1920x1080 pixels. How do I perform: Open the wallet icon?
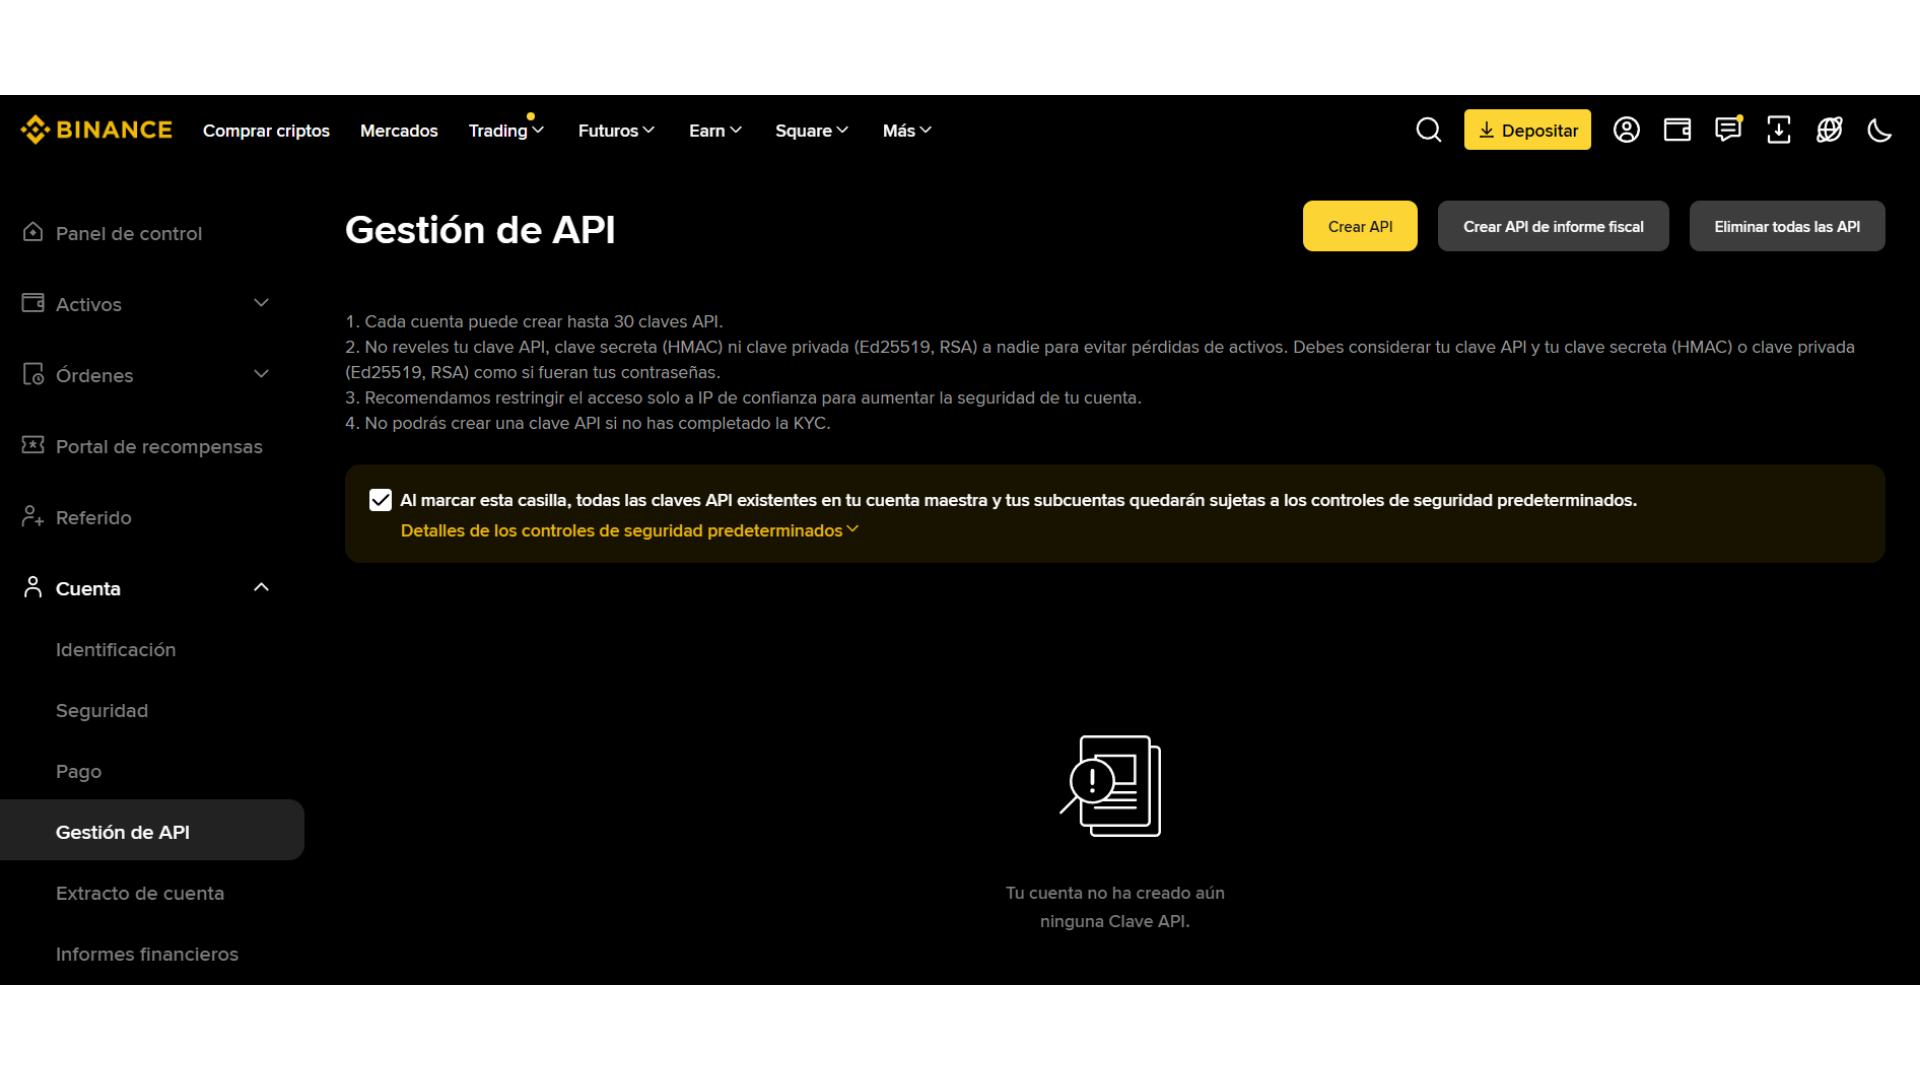point(1677,129)
